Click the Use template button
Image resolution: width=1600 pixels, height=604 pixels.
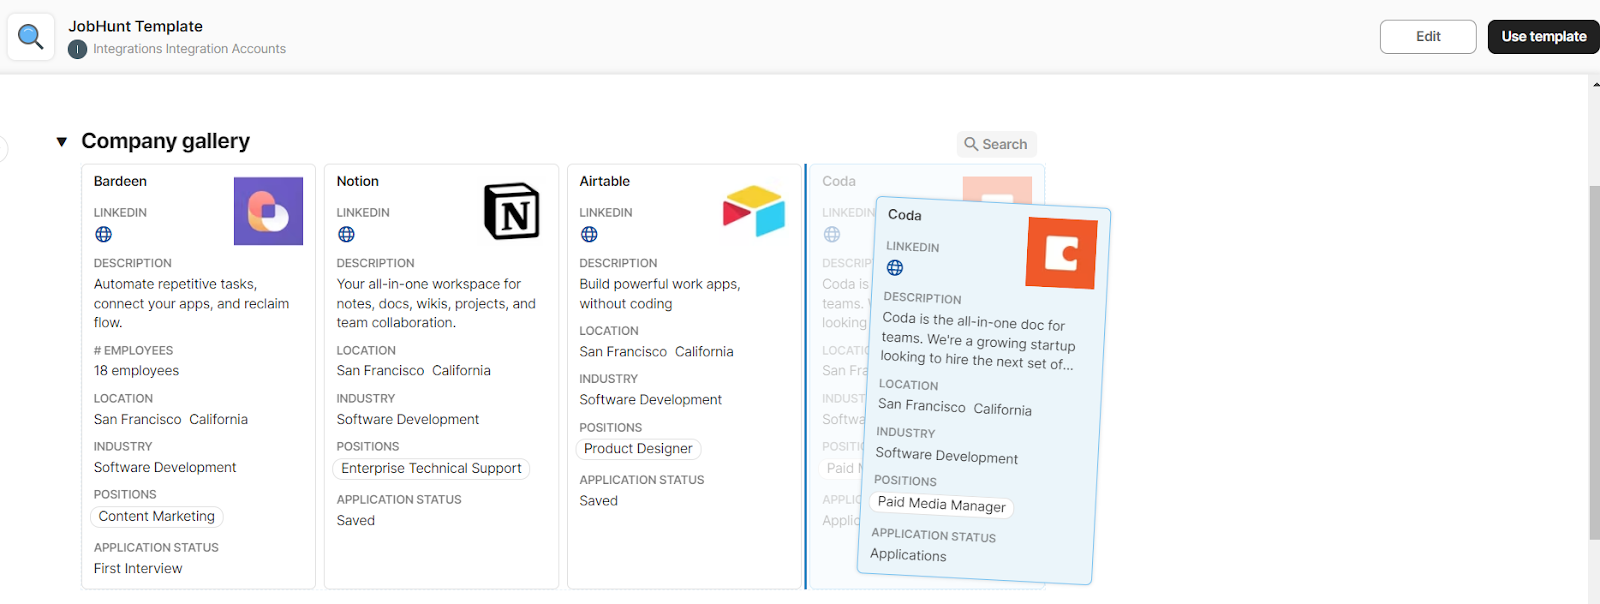coord(1543,37)
